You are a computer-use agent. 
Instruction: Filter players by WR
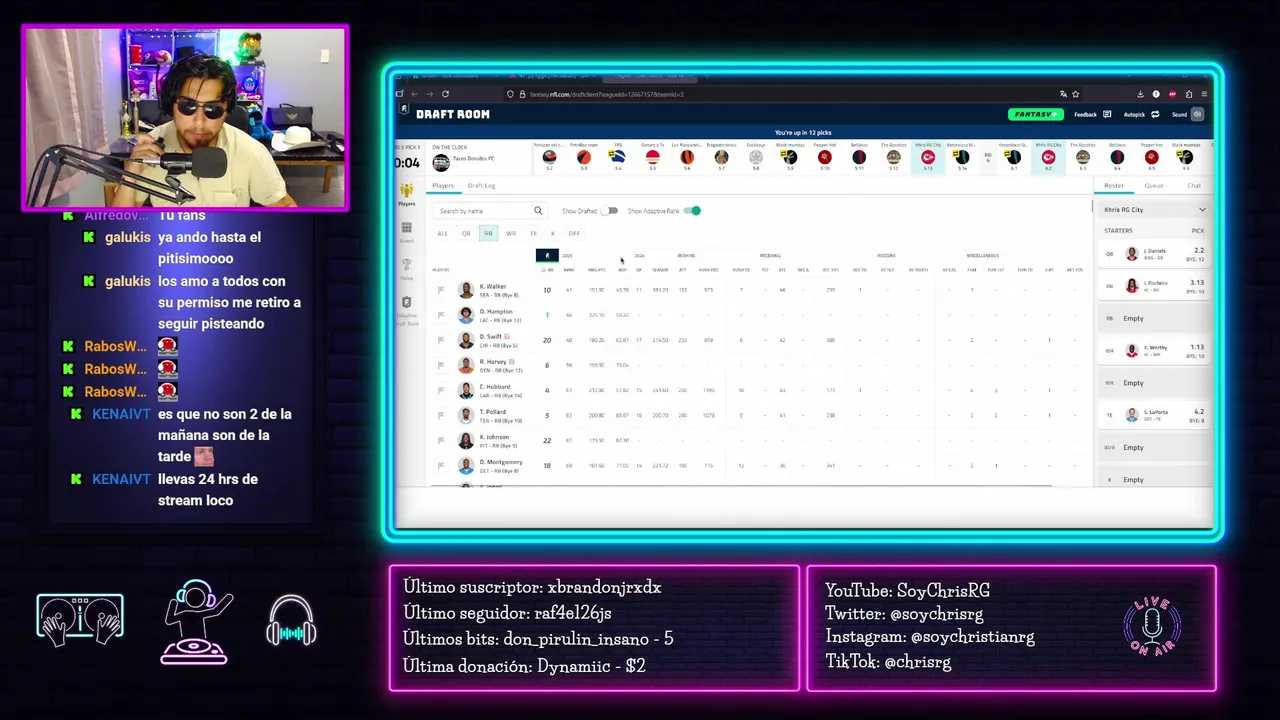point(511,233)
